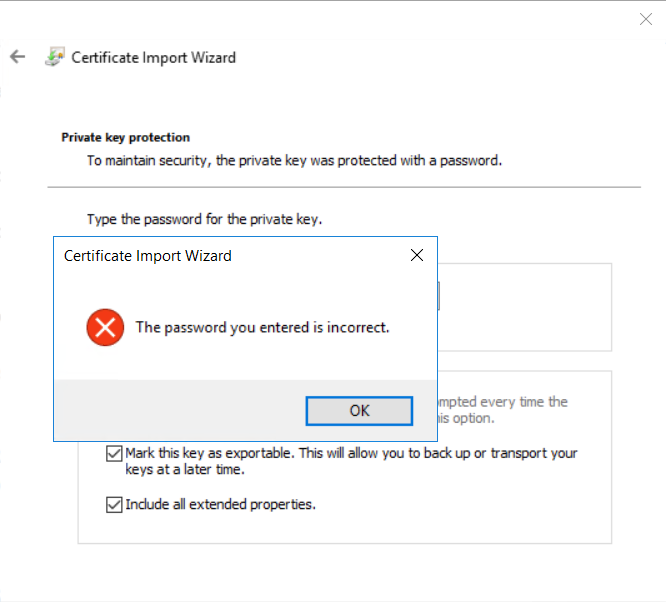Click the "keys at a later time" text line
This screenshot has width=666, height=602.
[x=185, y=469]
